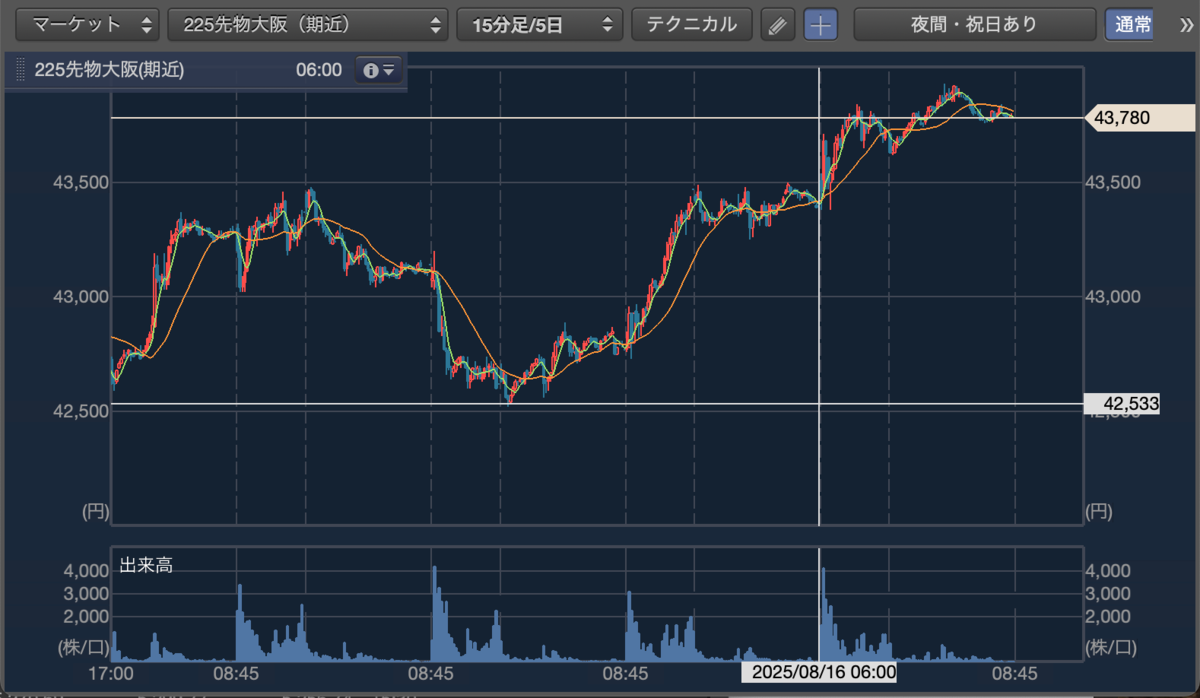
Task: Open the info dropdown beside 06:00
Action: tap(380, 71)
